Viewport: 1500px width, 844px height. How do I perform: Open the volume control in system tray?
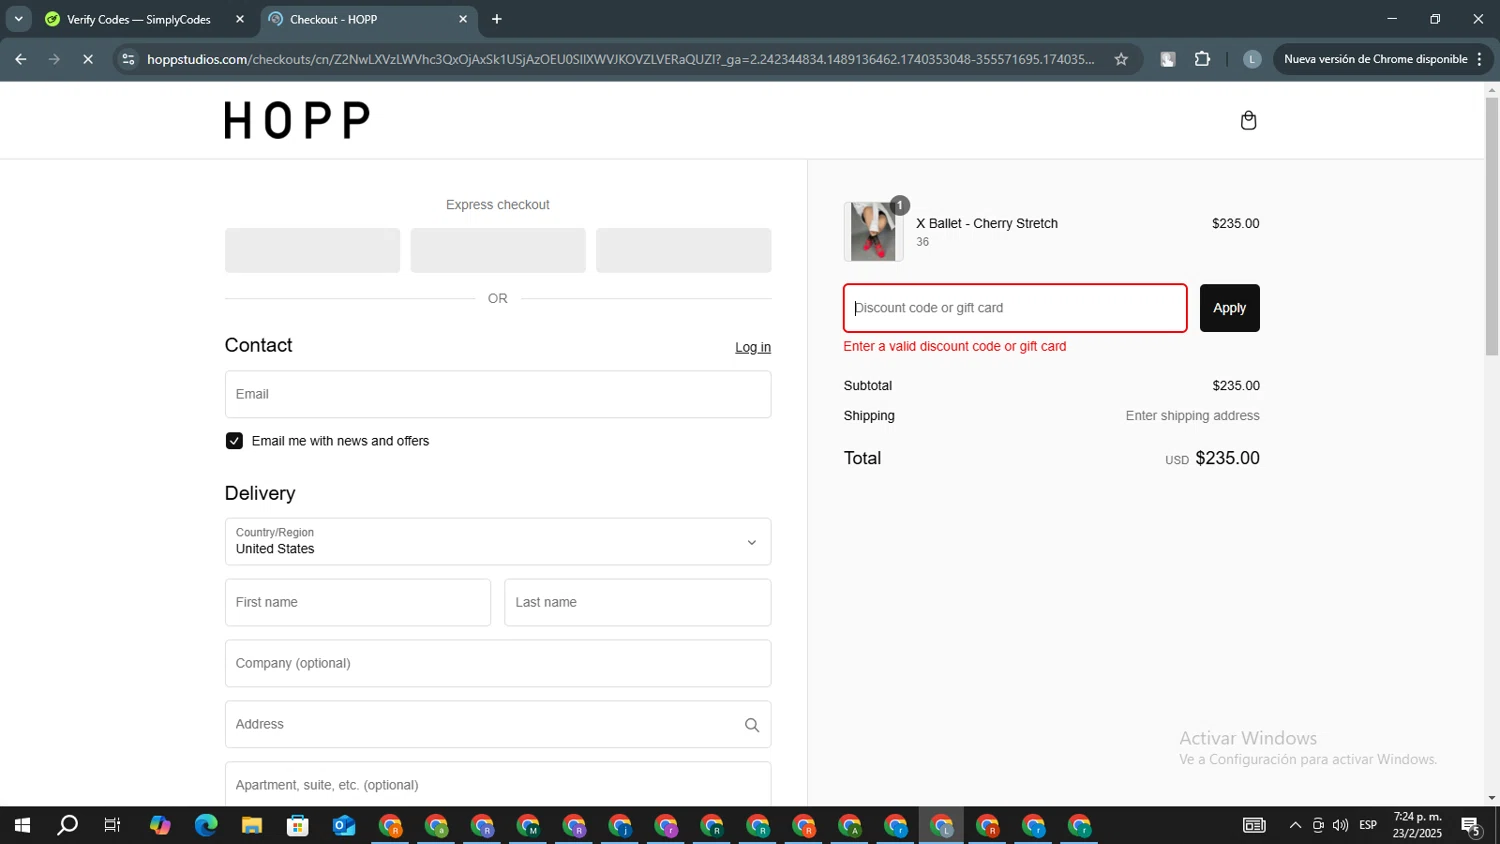click(1340, 826)
